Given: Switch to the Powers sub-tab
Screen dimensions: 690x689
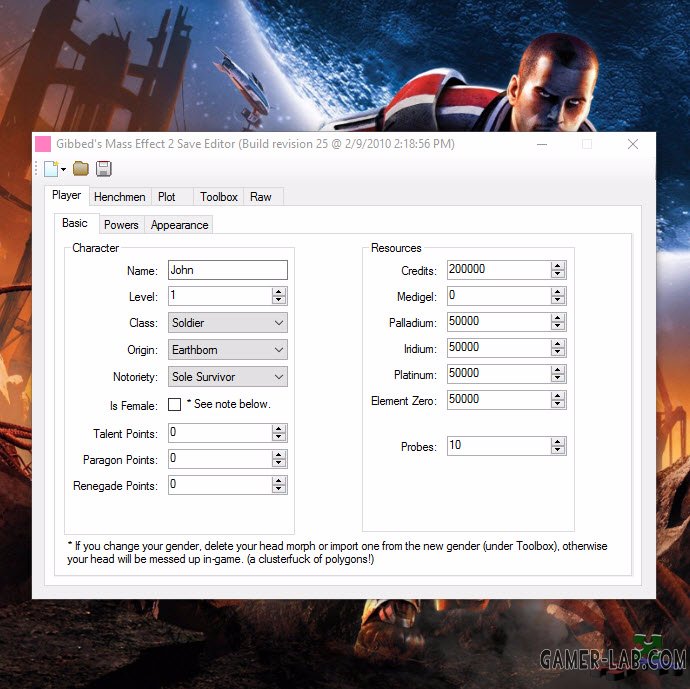Looking at the screenshot, I should click(x=121, y=225).
